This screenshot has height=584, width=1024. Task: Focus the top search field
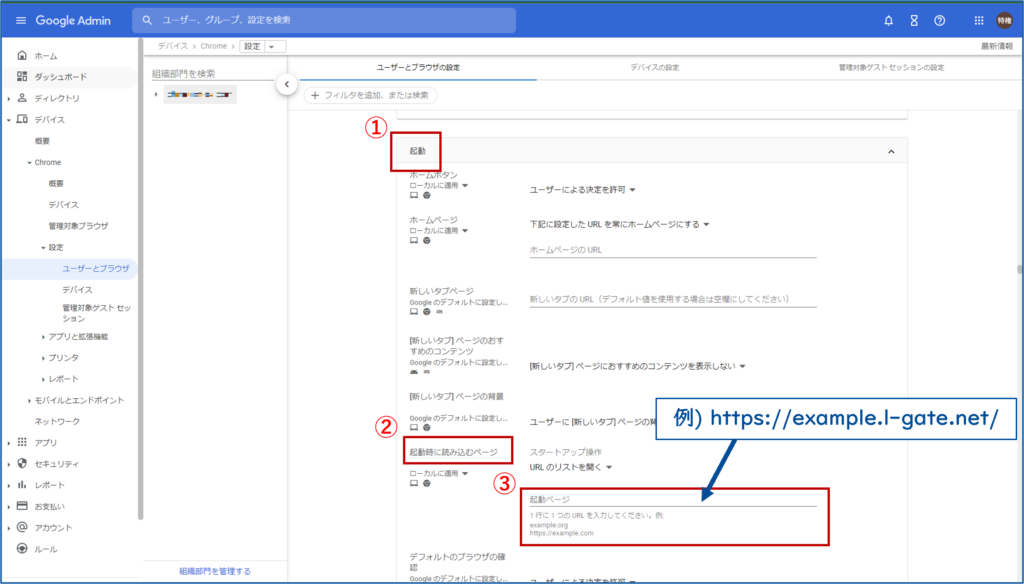pyautogui.click(x=324, y=20)
